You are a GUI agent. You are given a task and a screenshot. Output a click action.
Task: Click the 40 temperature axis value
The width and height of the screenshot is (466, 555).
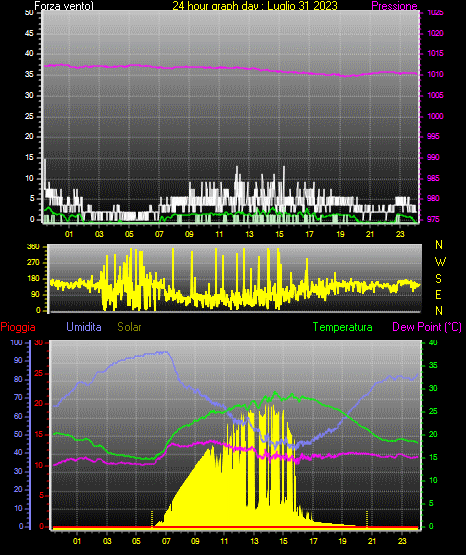tap(433, 342)
